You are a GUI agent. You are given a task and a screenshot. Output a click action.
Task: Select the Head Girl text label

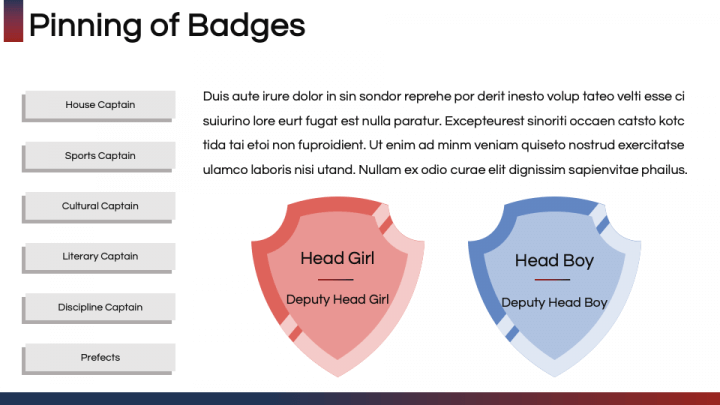[x=338, y=259]
